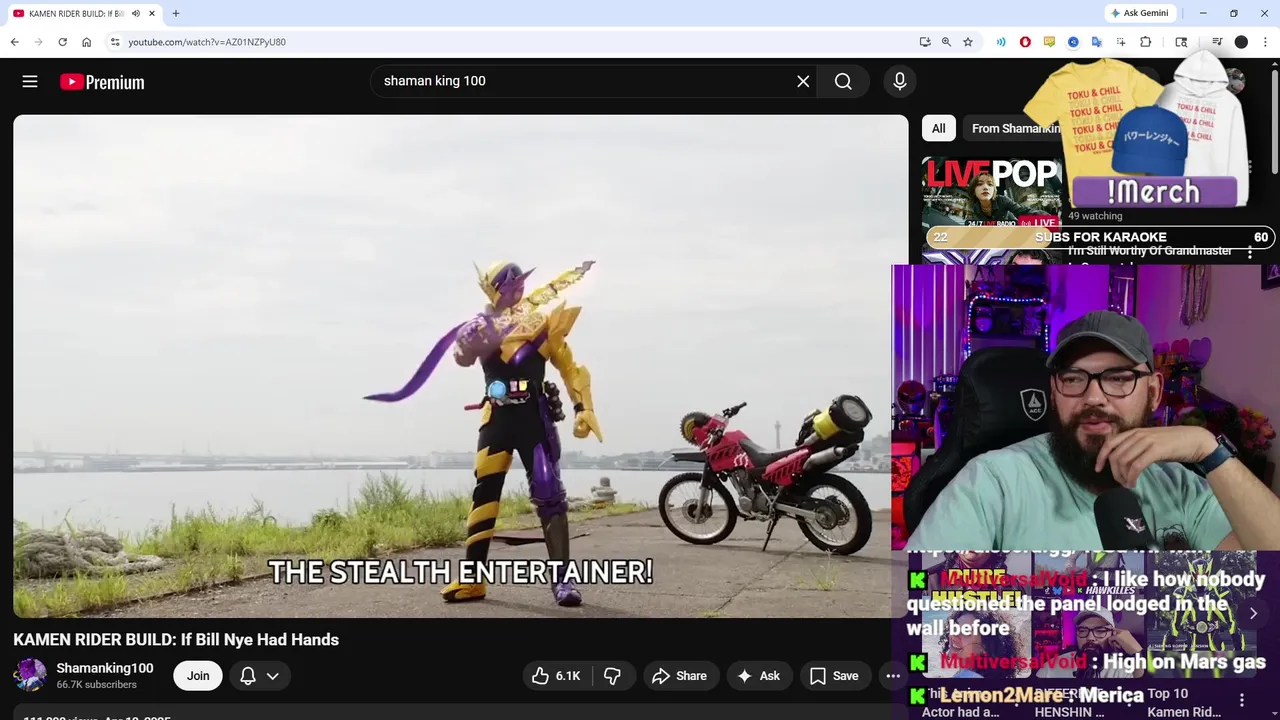This screenshot has height=720, width=1280.
Task: Go to YouTube Premium home logo
Action: [102, 82]
